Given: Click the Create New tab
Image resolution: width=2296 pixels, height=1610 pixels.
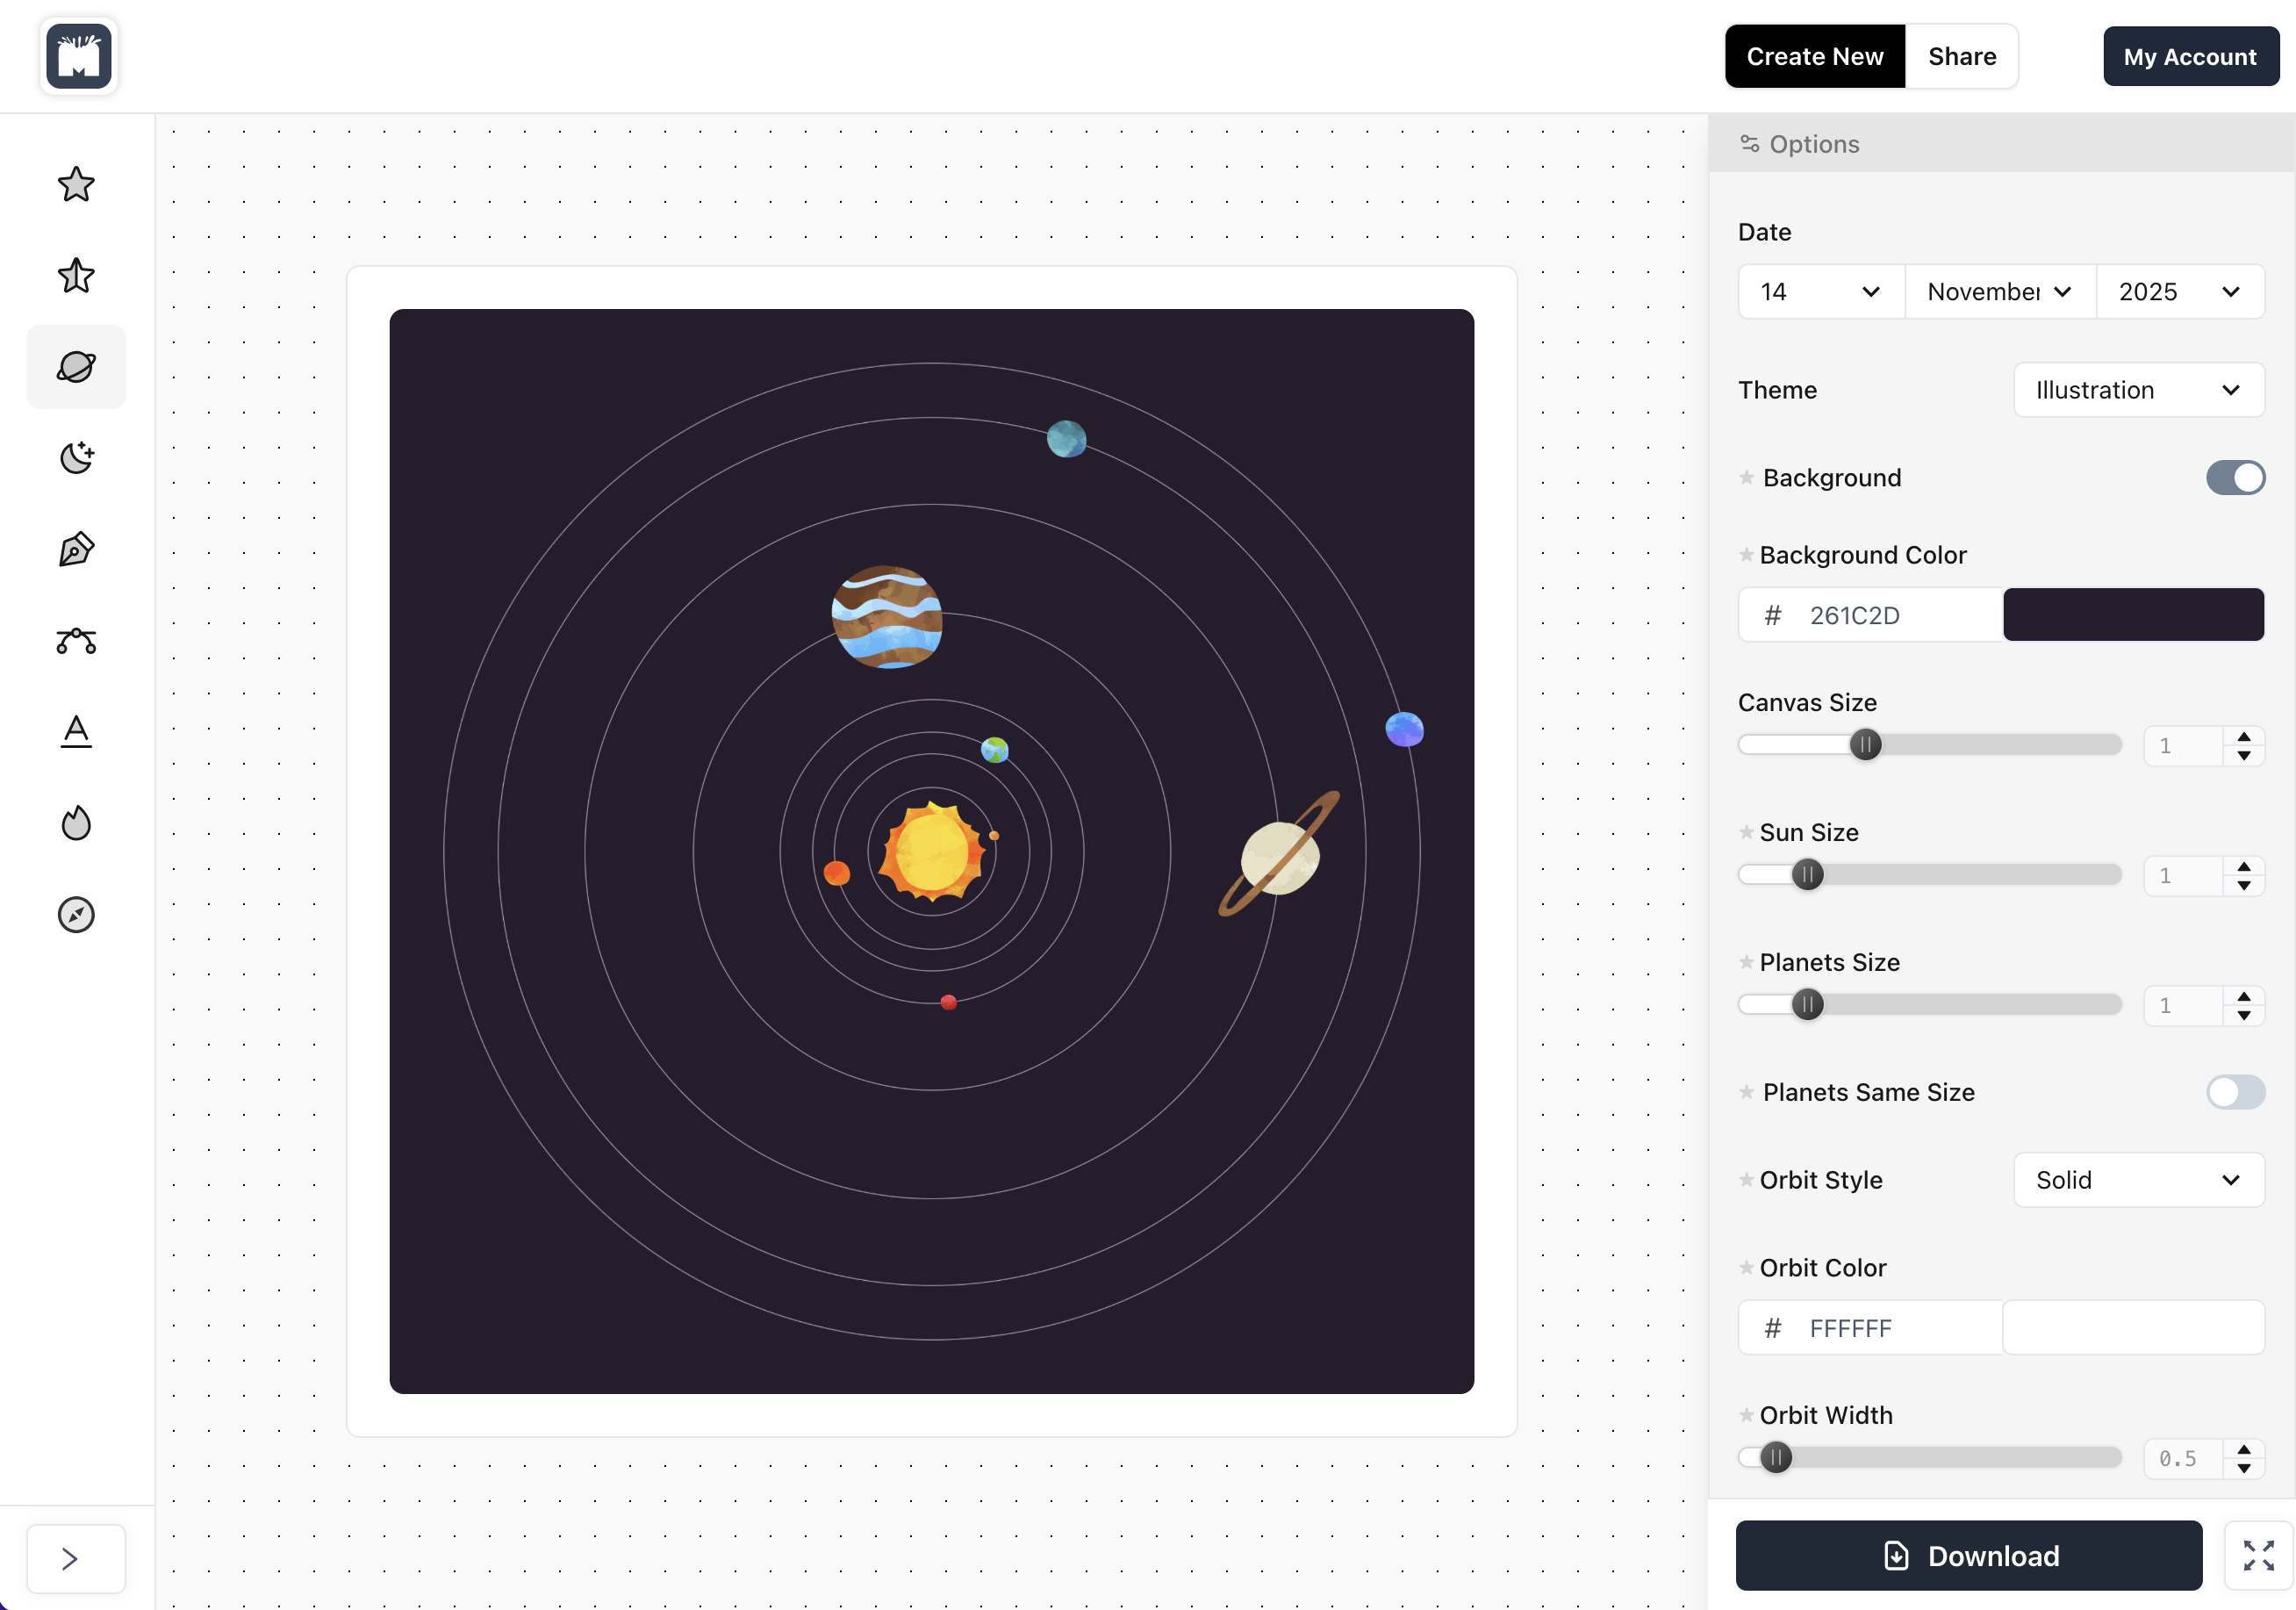Looking at the screenshot, I should coord(1814,57).
